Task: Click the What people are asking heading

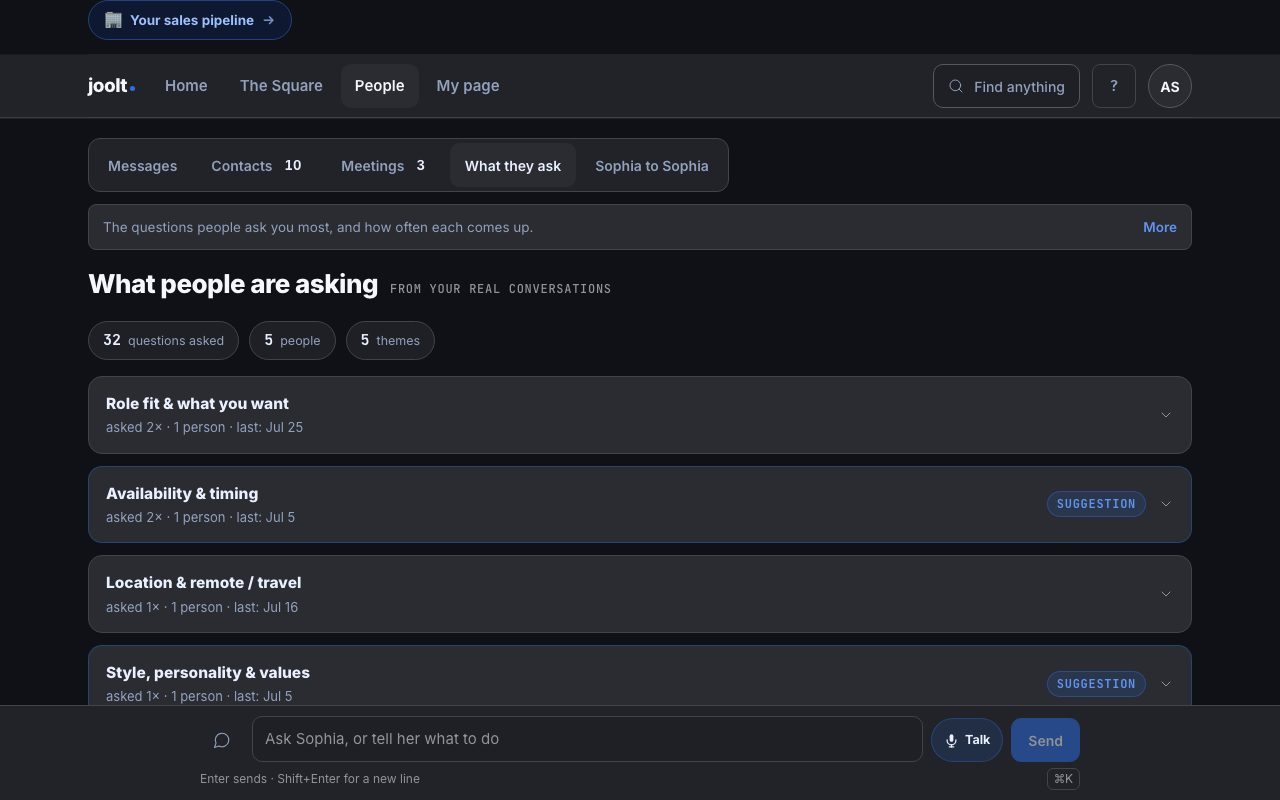Action: pyautogui.click(x=233, y=284)
